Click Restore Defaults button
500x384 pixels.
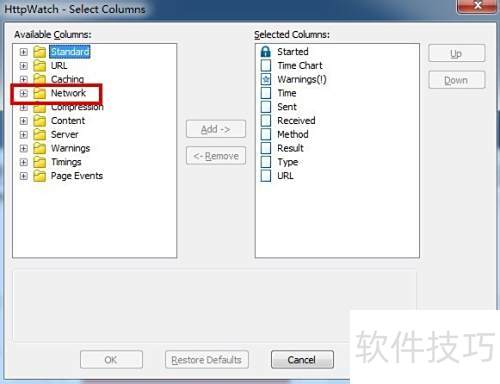(x=207, y=360)
